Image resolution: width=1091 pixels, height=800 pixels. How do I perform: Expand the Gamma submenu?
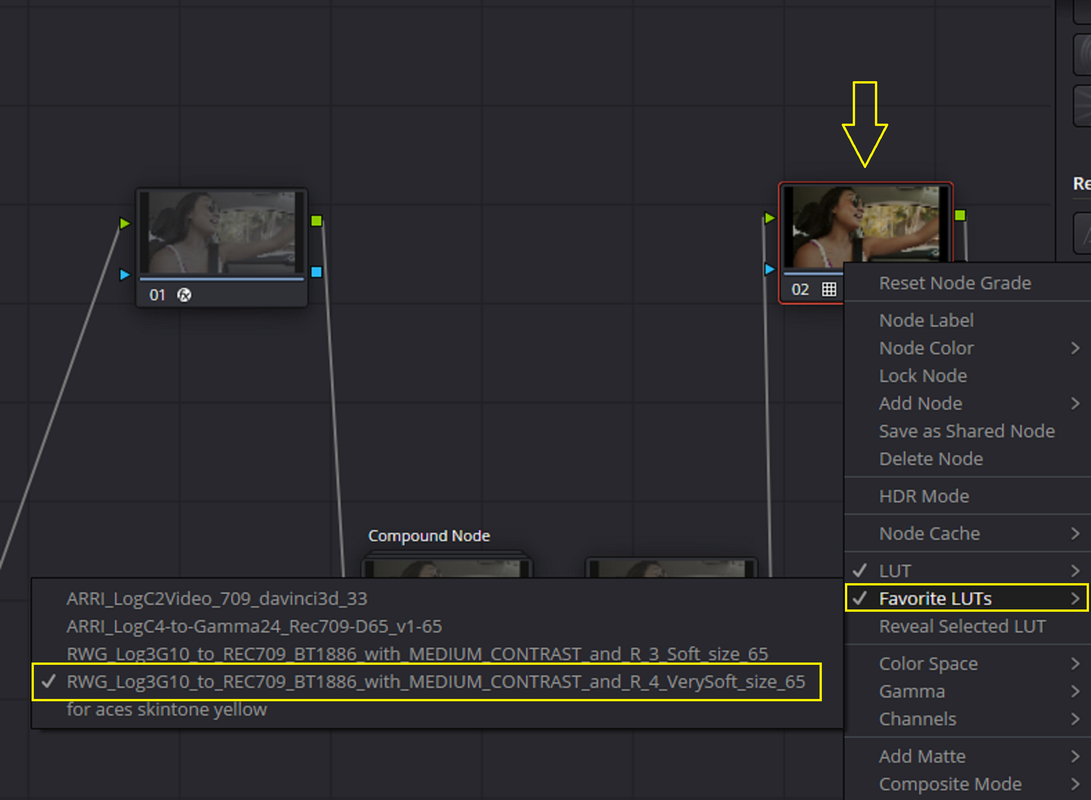pos(967,691)
